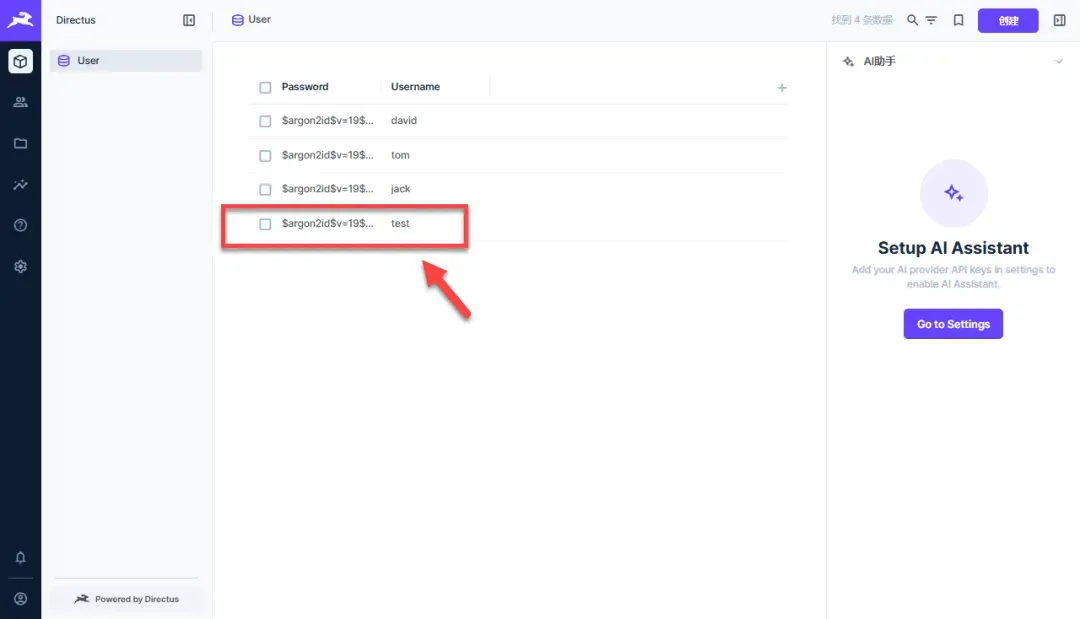The height and width of the screenshot is (619, 1080).
Task: Open the Help documentation icon
Action: pos(20,225)
